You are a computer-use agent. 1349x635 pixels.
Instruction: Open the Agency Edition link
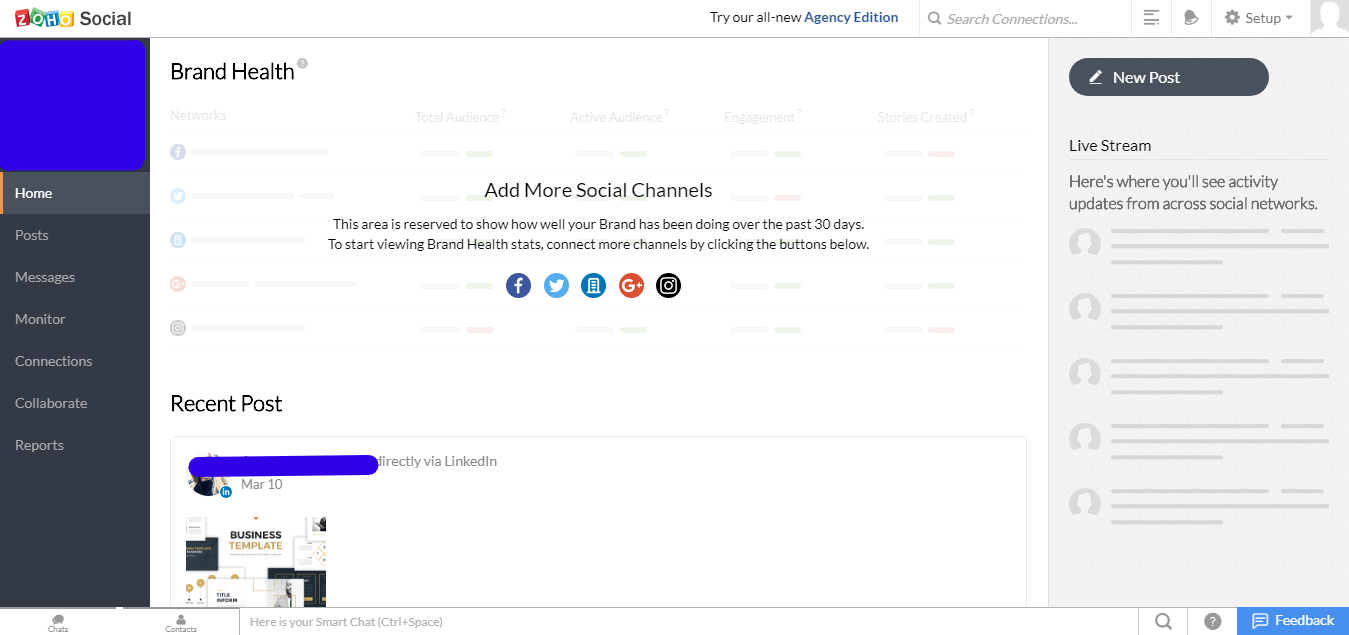pyautogui.click(x=851, y=16)
